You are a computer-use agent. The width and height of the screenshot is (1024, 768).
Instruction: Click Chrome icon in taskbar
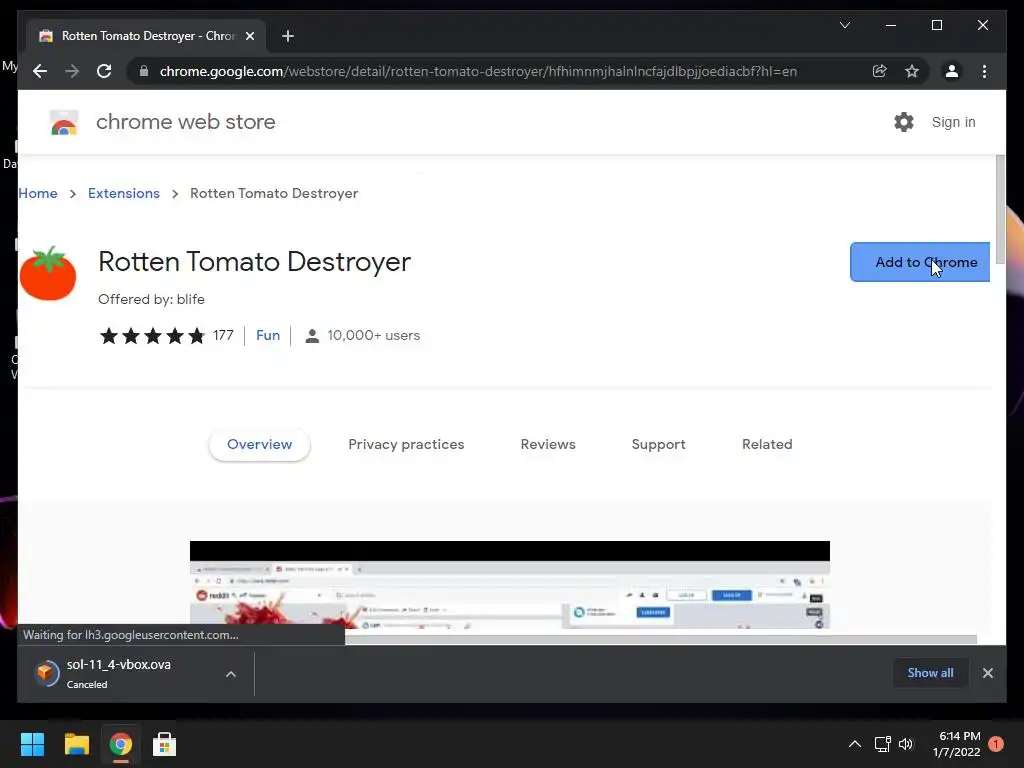coord(120,744)
